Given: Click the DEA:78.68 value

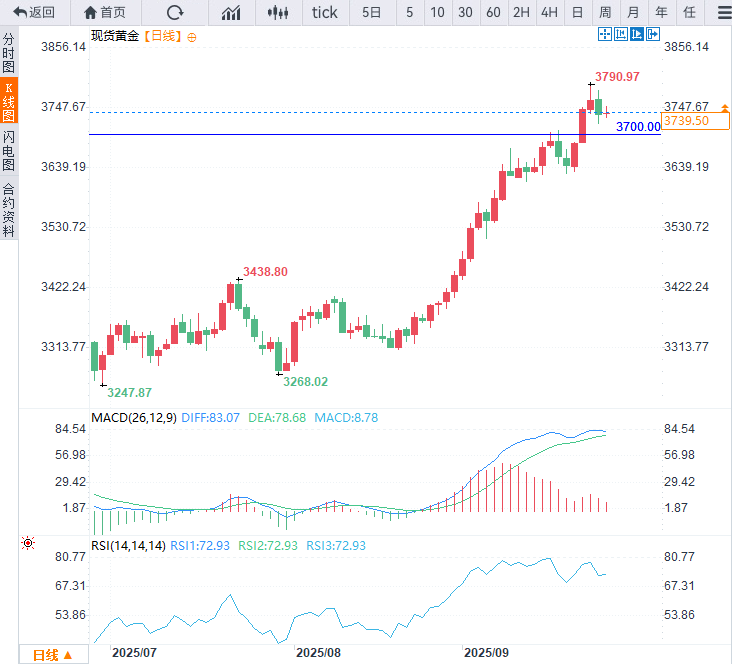Looking at the screenshot, I should [277, 417].
